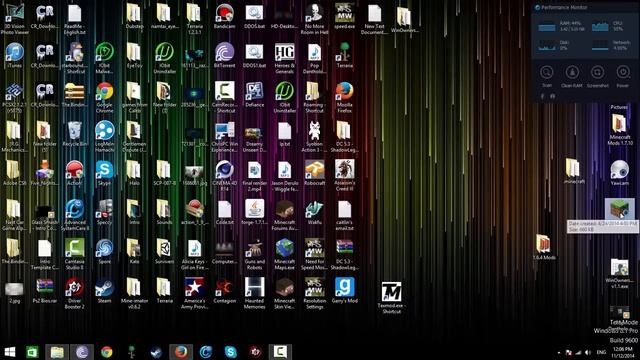Select the No More Room in Hell shortcut

pos(314,19)
